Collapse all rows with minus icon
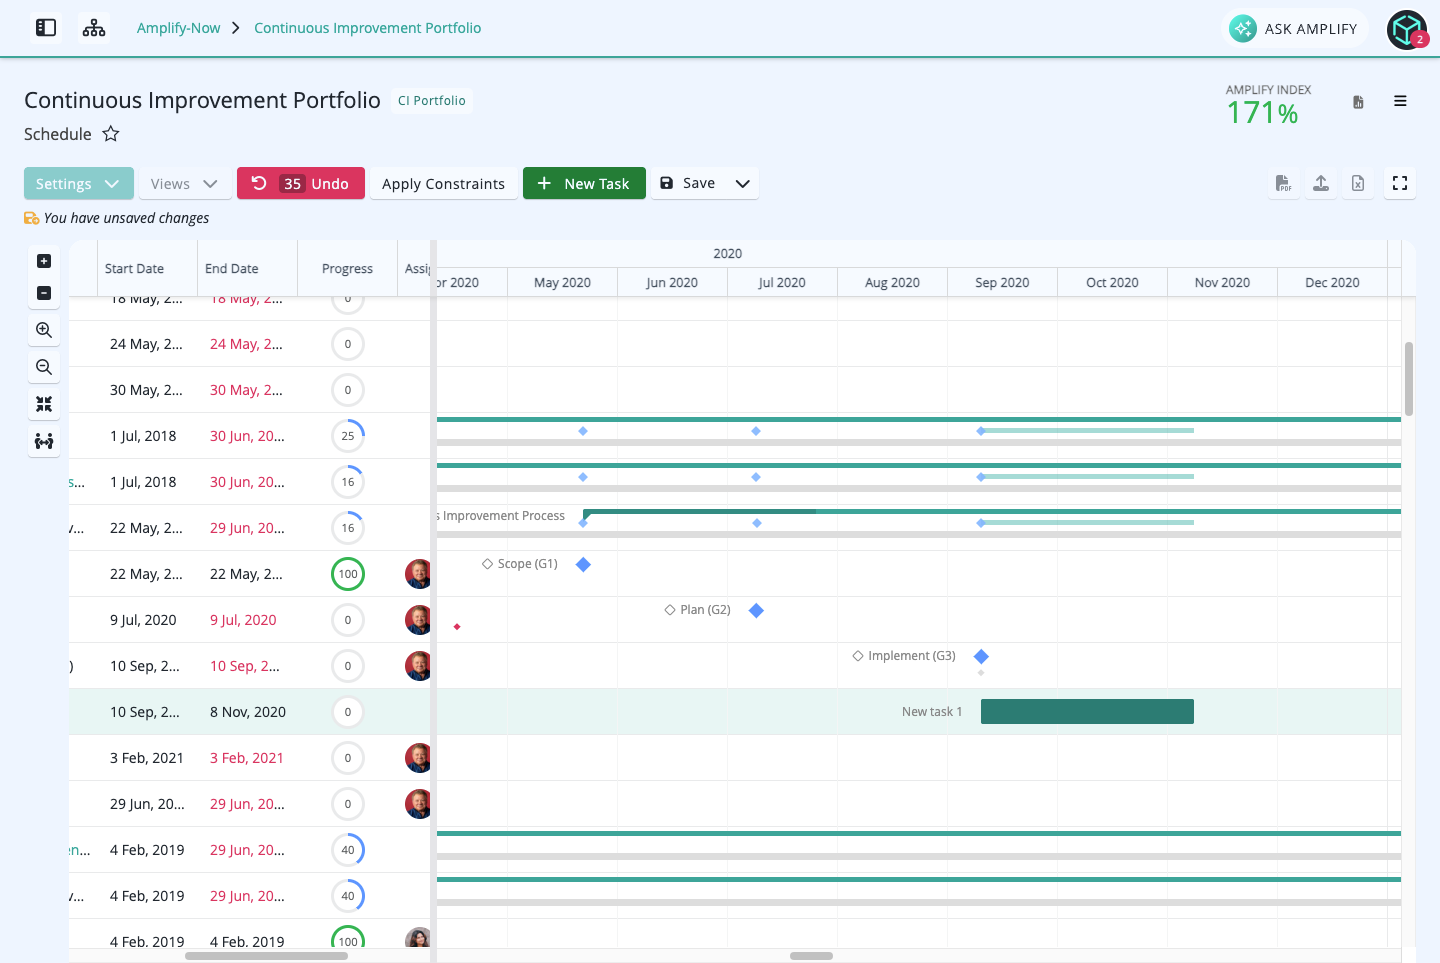This screenshot has height=963, width=1440. click(44, 293)
